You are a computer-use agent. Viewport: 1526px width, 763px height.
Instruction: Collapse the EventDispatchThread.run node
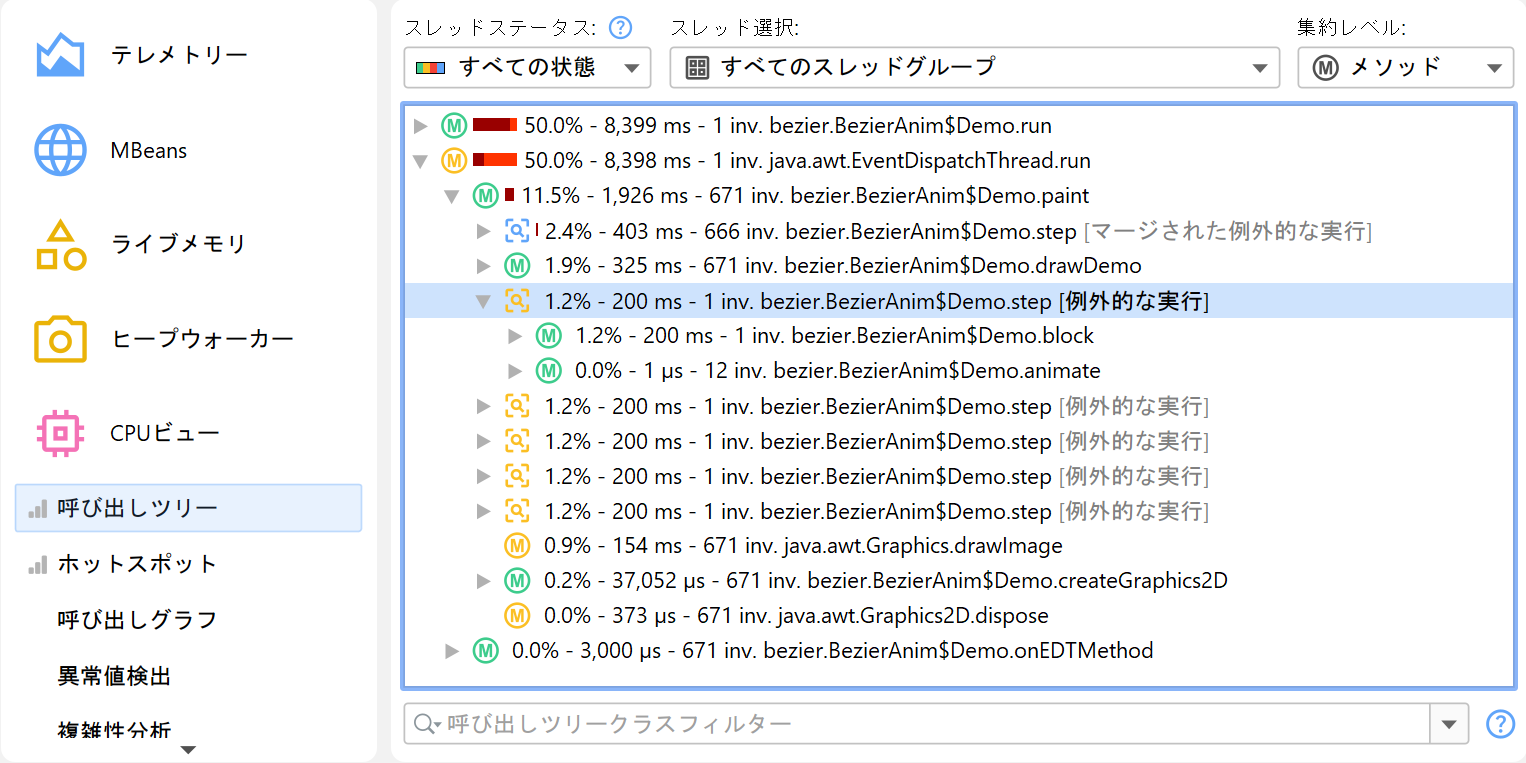tap(421, 161)
